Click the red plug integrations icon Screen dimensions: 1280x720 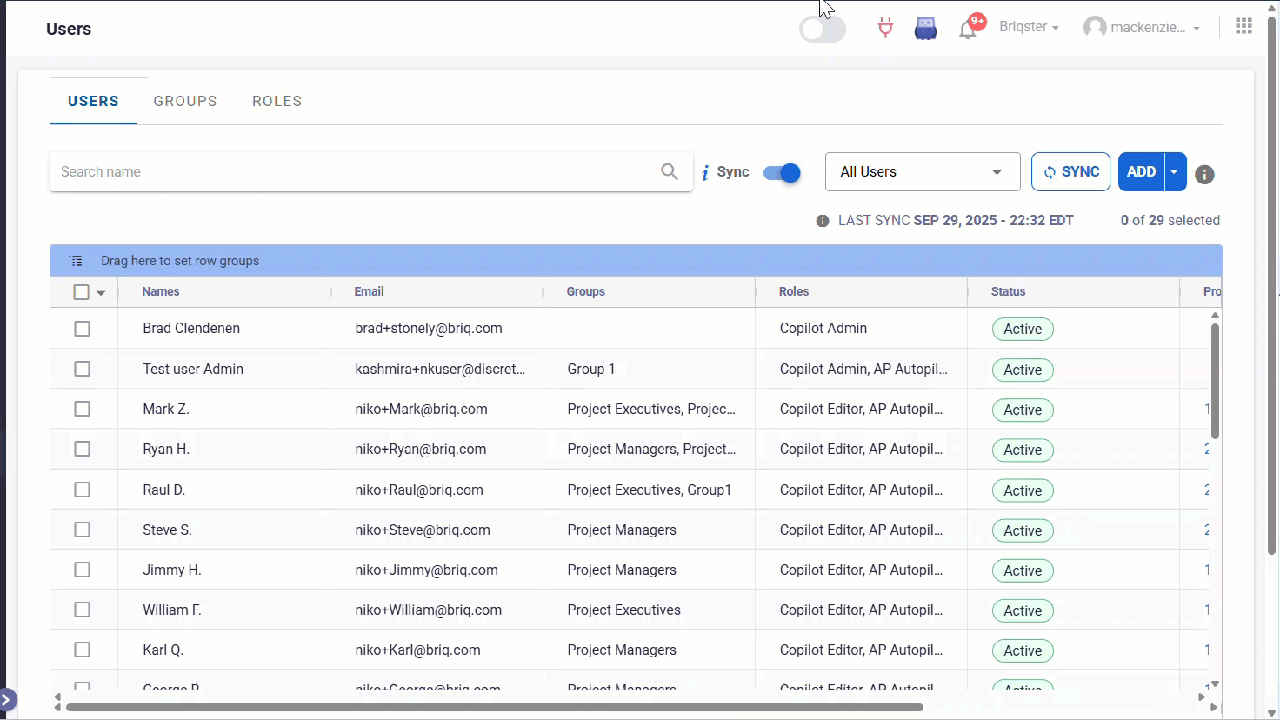tap(885, 28)
